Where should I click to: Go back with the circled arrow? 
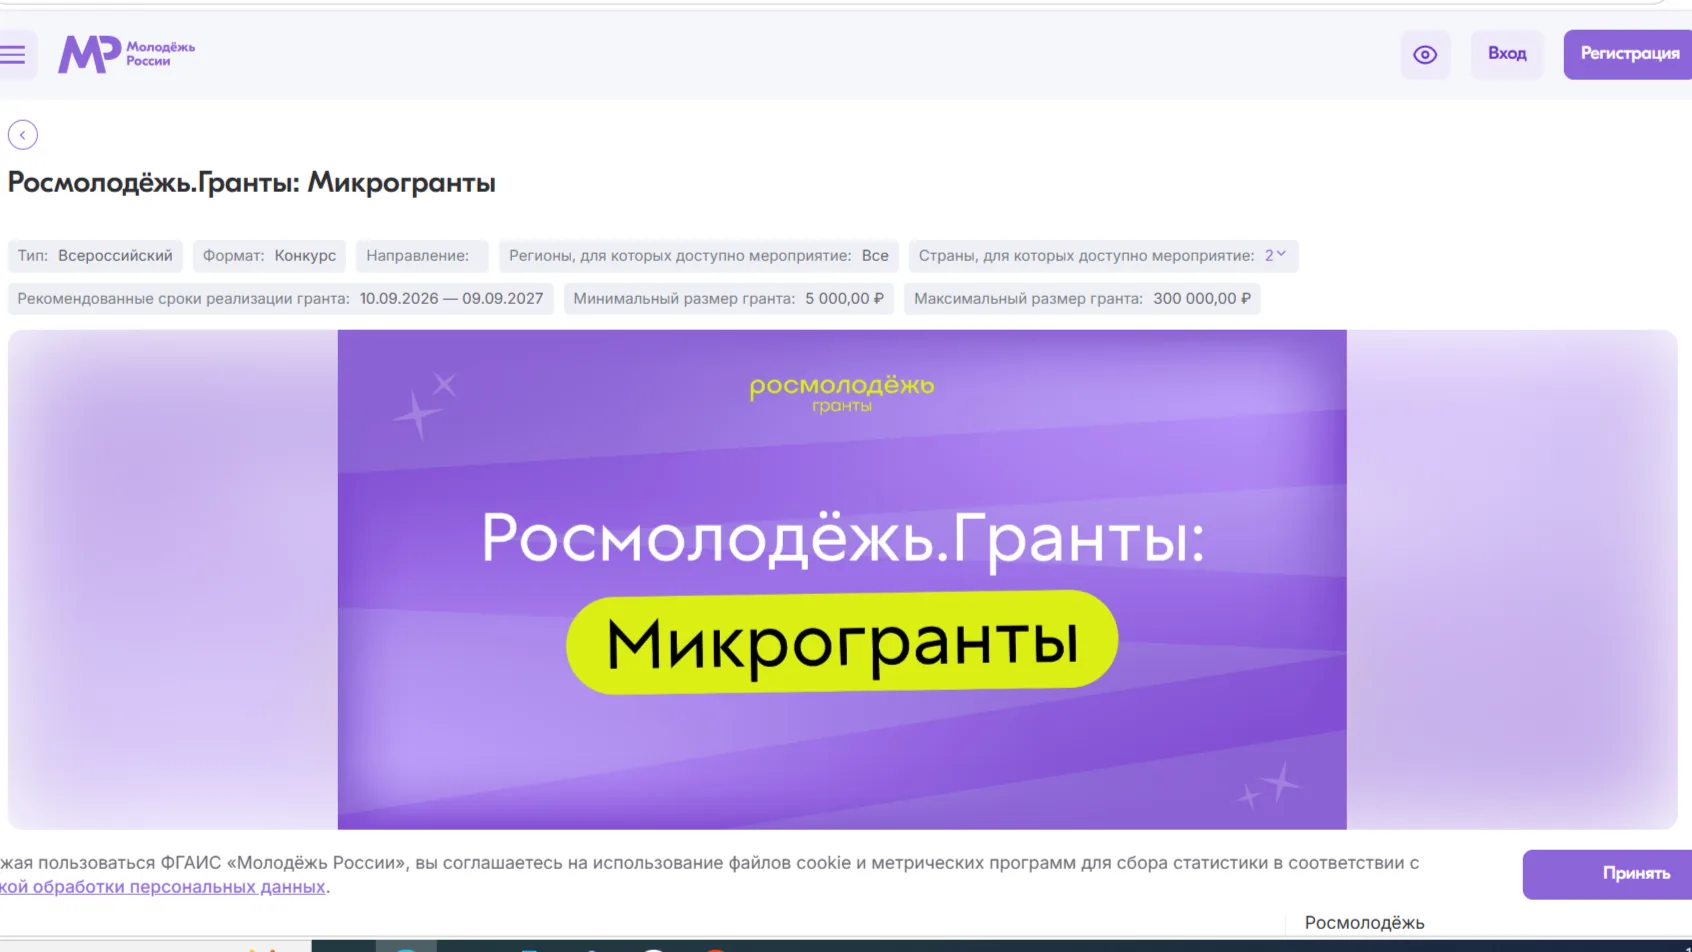pyautogui.click(x=23, y=135)
